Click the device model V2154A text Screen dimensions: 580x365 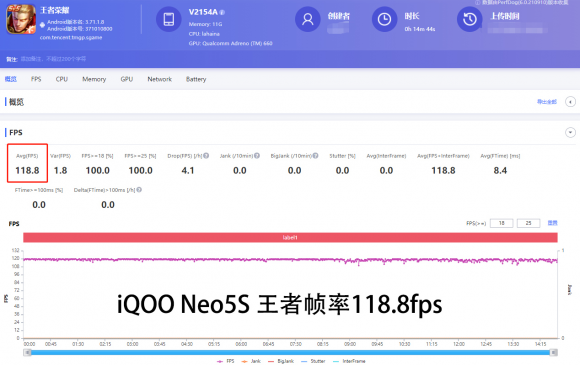coord(203,12)
